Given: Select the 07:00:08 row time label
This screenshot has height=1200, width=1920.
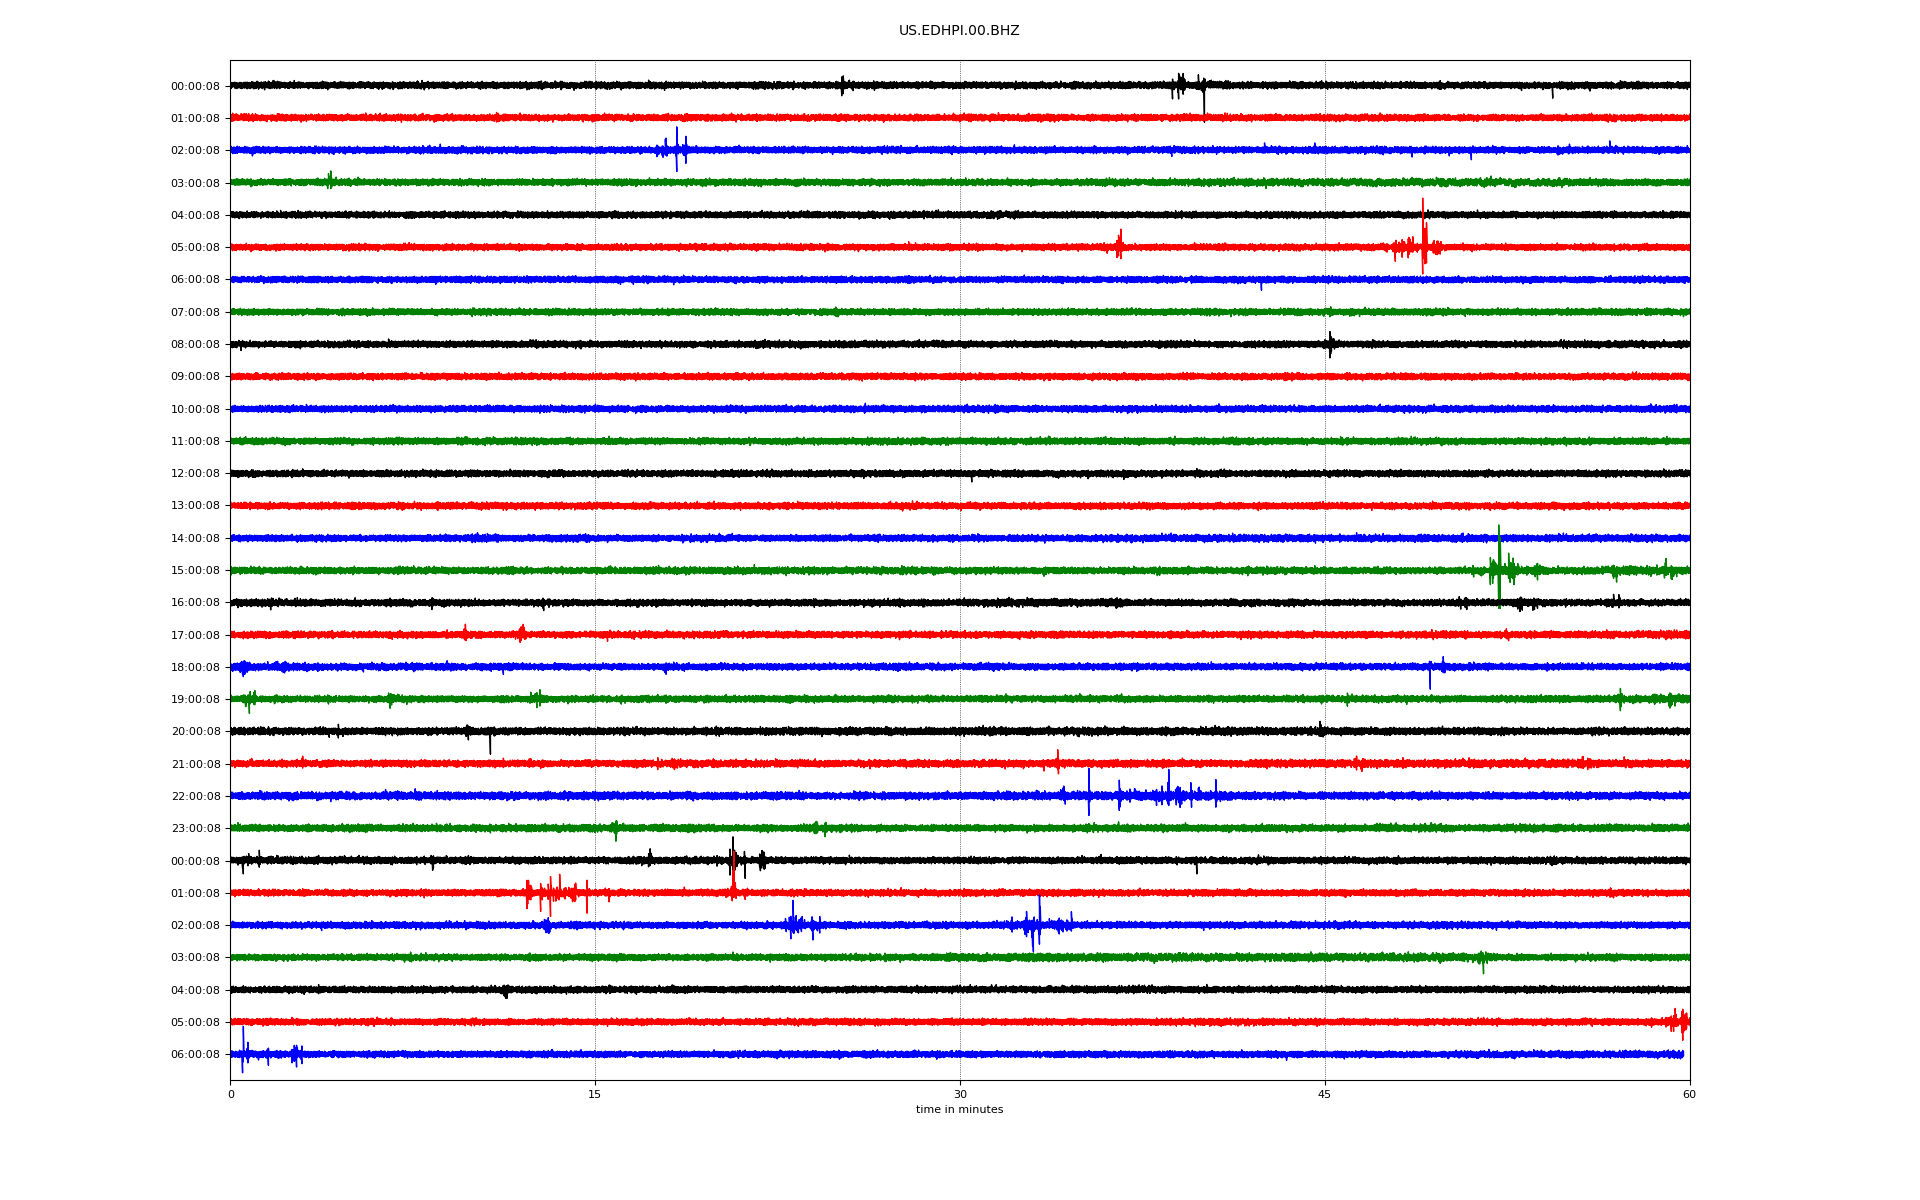Looking at the screenshot, I should [x=195, y=313].
